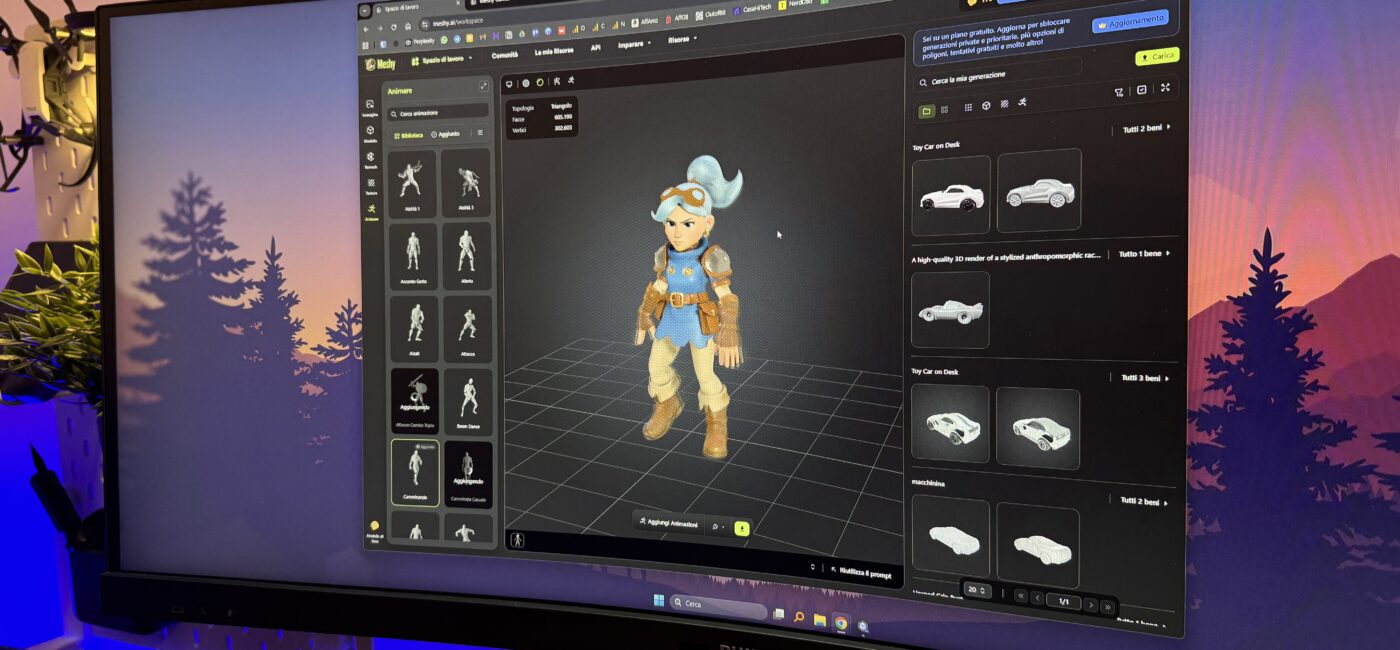Click the Aggiornamento upgrade button
The width and height of the screenshot is (1400, 650).
click(1130, 22)
